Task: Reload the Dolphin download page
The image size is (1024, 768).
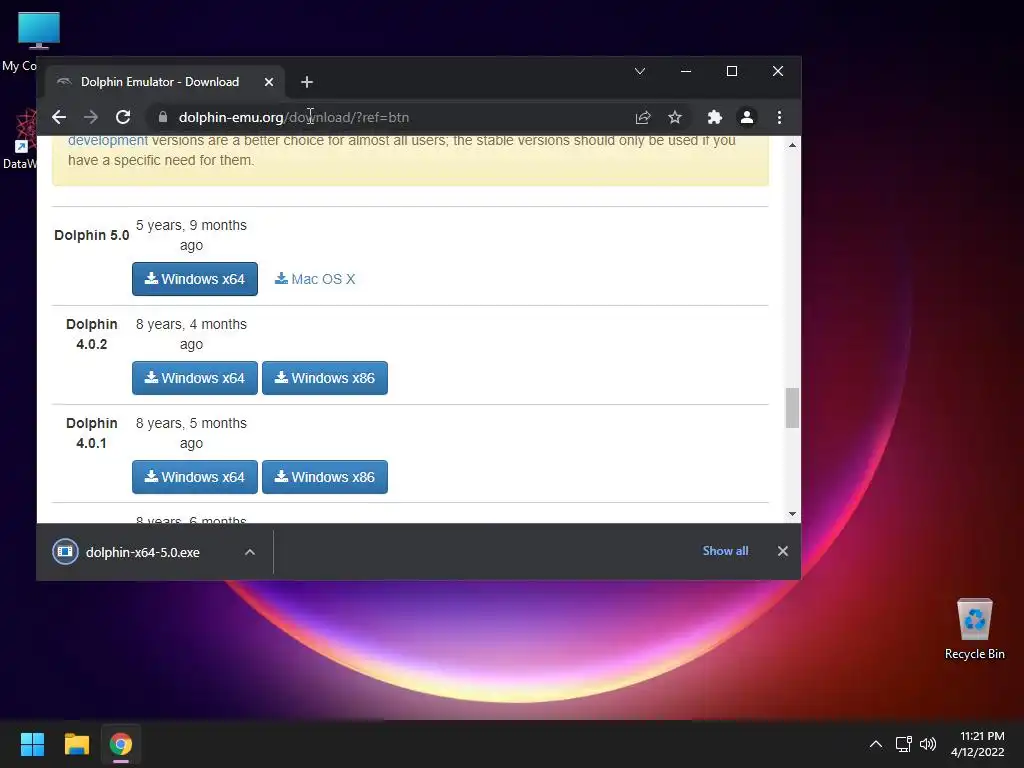Action: click(x=123, y=118)
